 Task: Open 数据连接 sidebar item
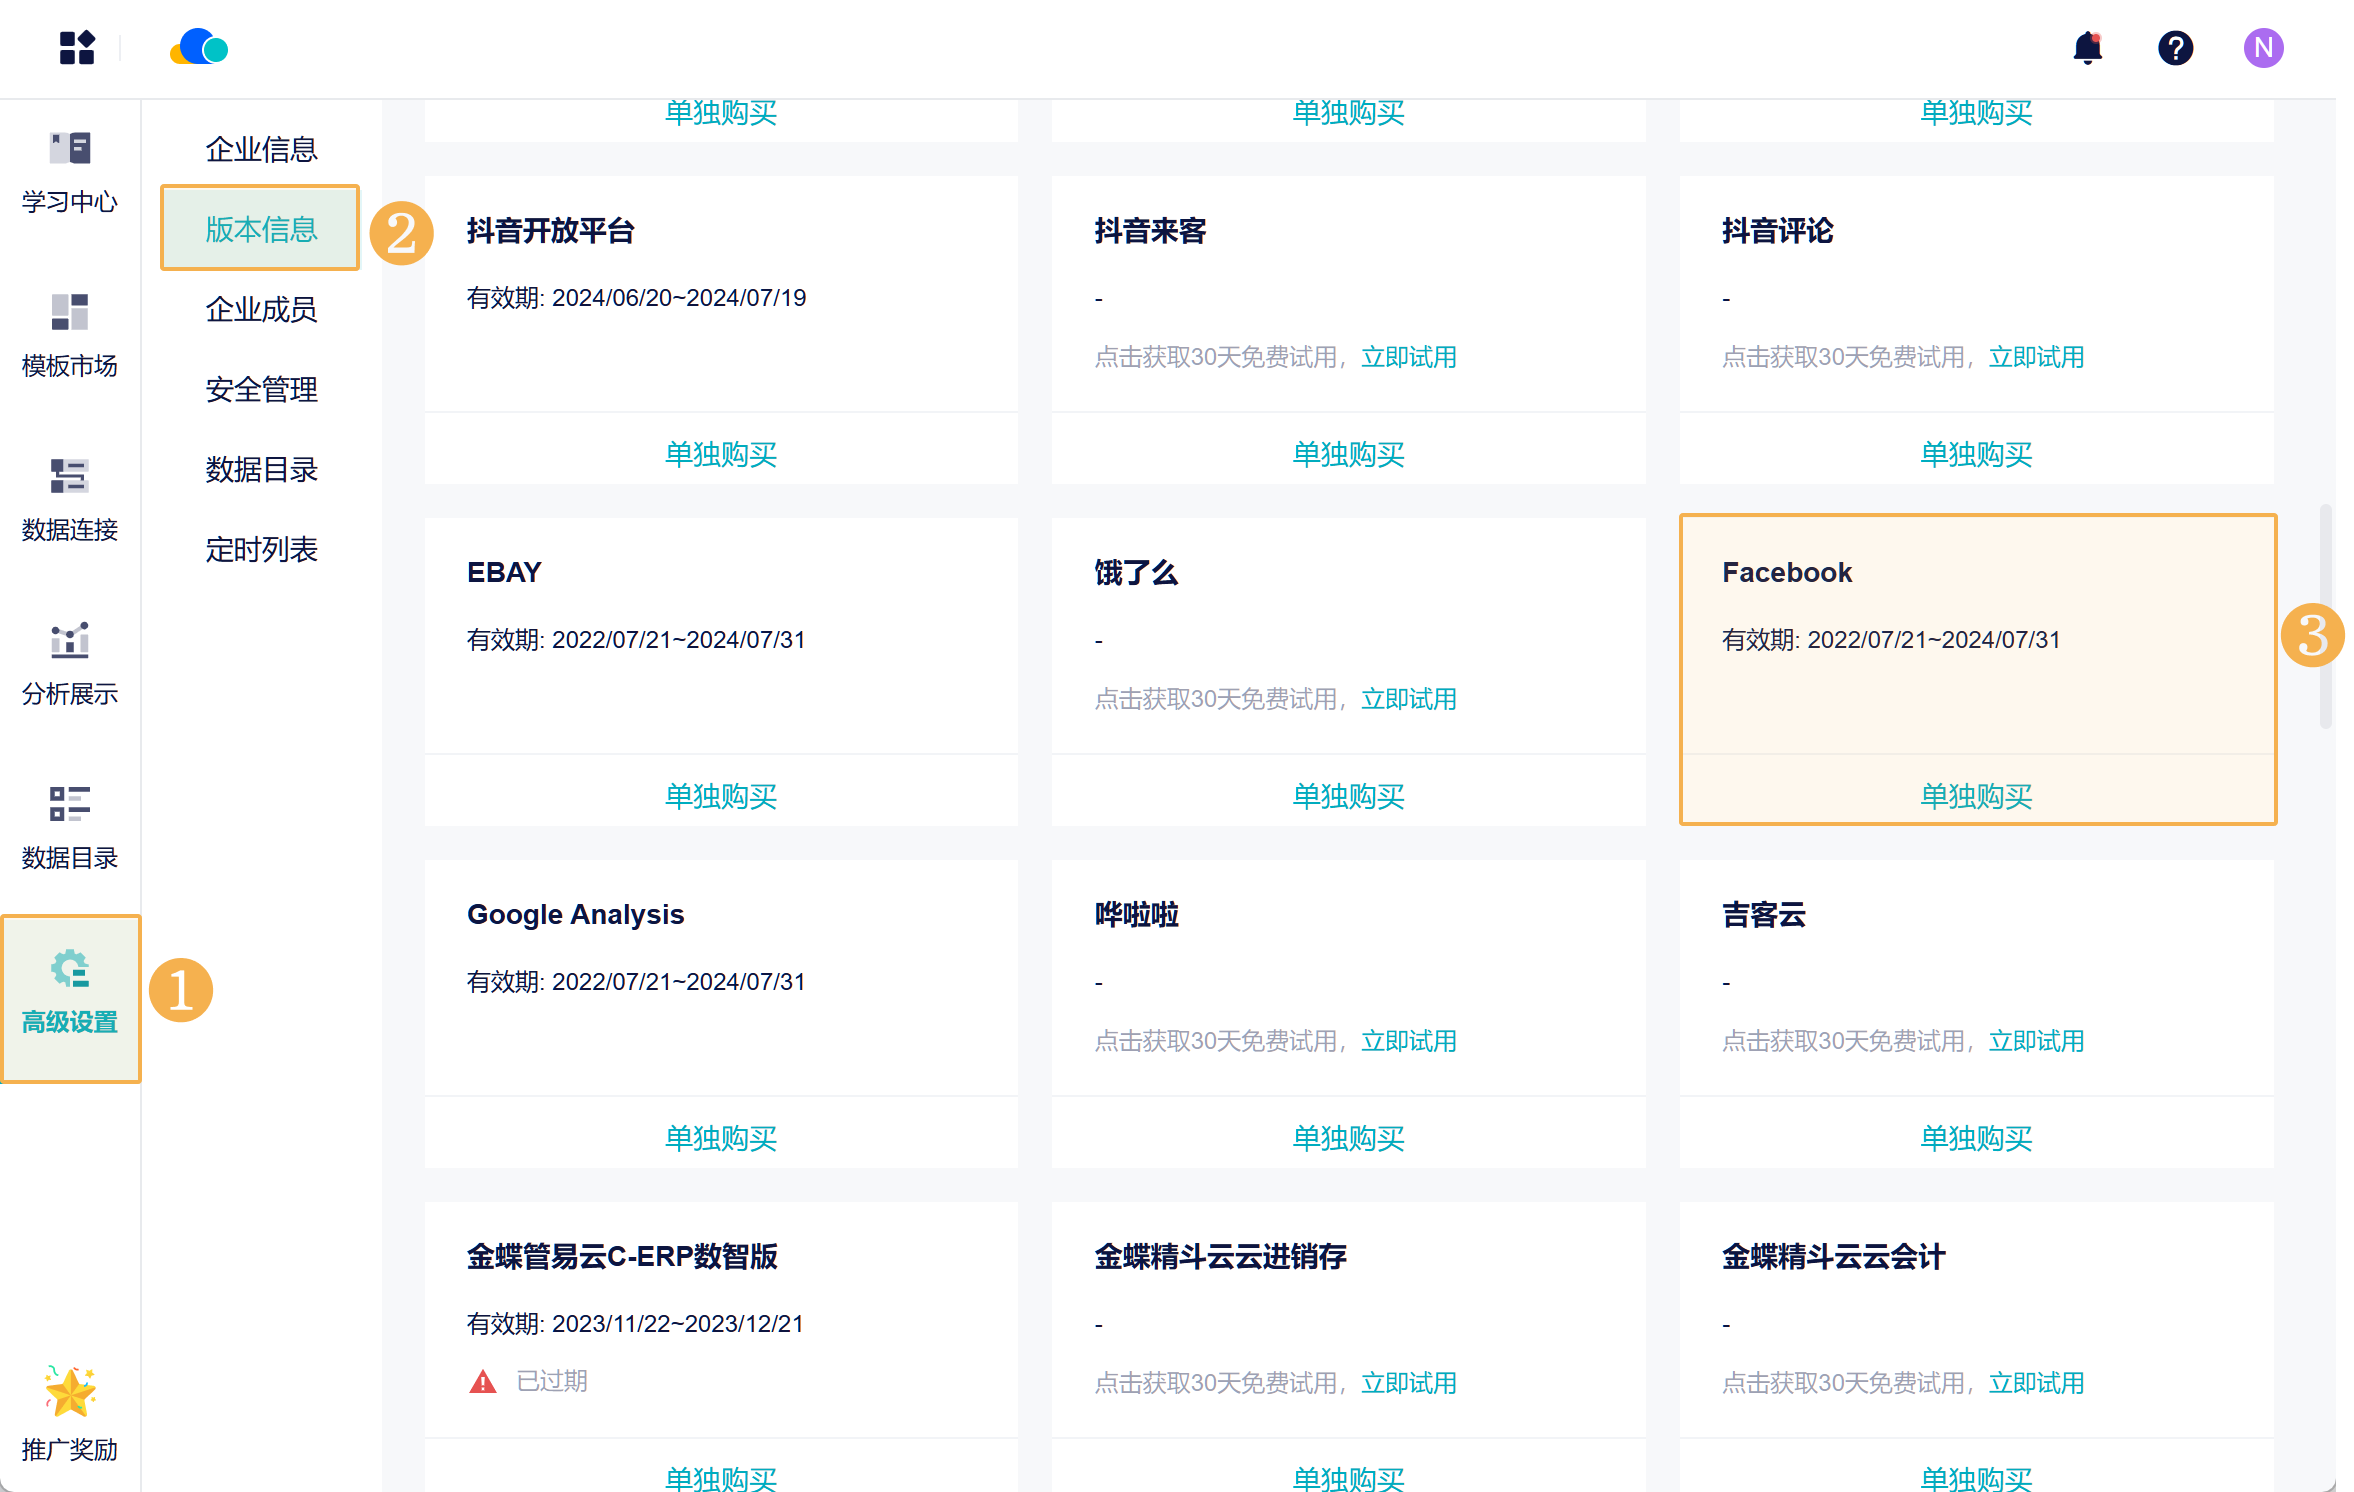[70, 500]
